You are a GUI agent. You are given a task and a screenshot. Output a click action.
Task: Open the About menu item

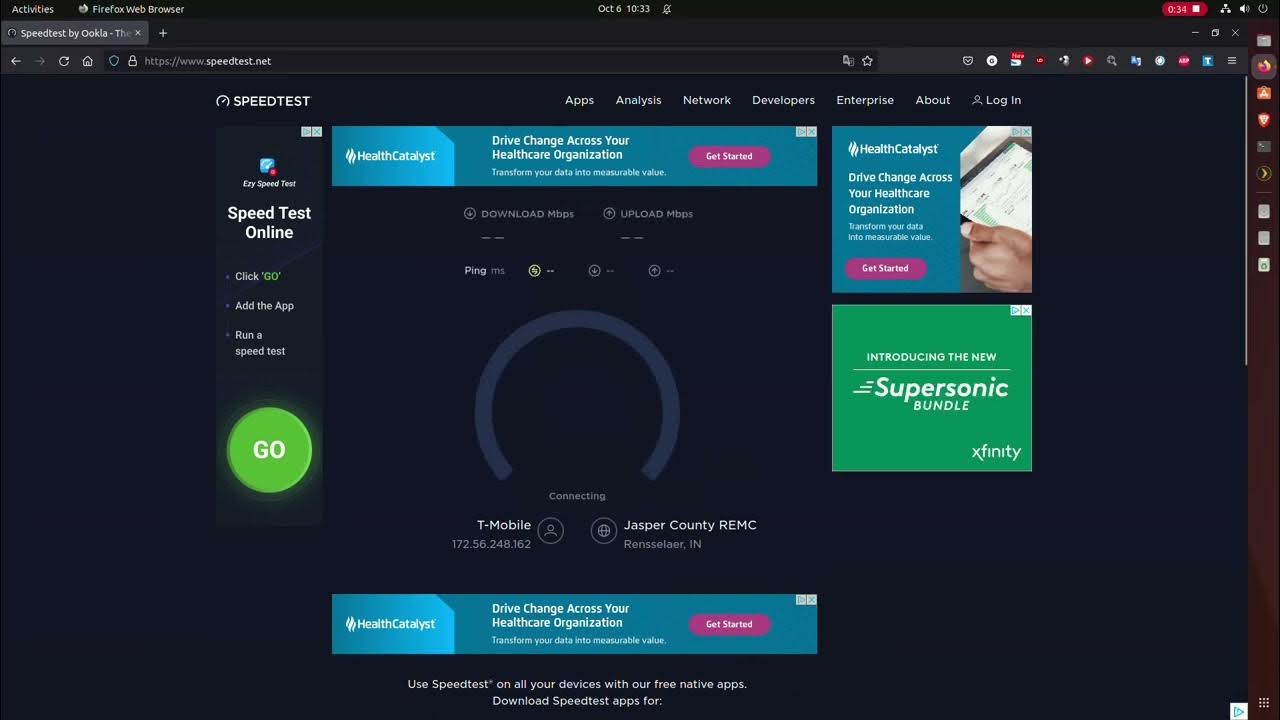933,100
